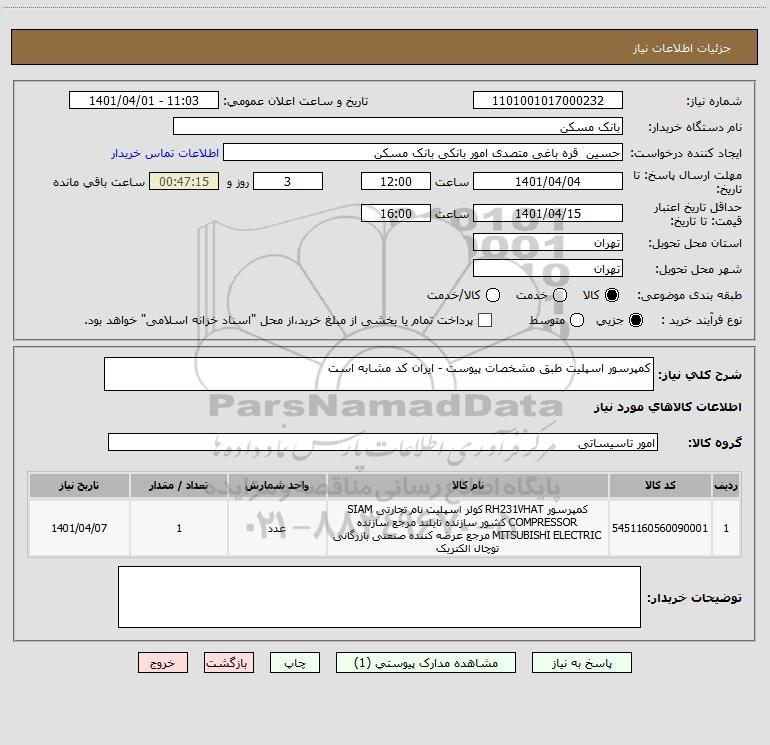Image resolution: width=770 pixels, height=745 pixels.
Task: Select the خدمت radio button
Action: point(560,295)
